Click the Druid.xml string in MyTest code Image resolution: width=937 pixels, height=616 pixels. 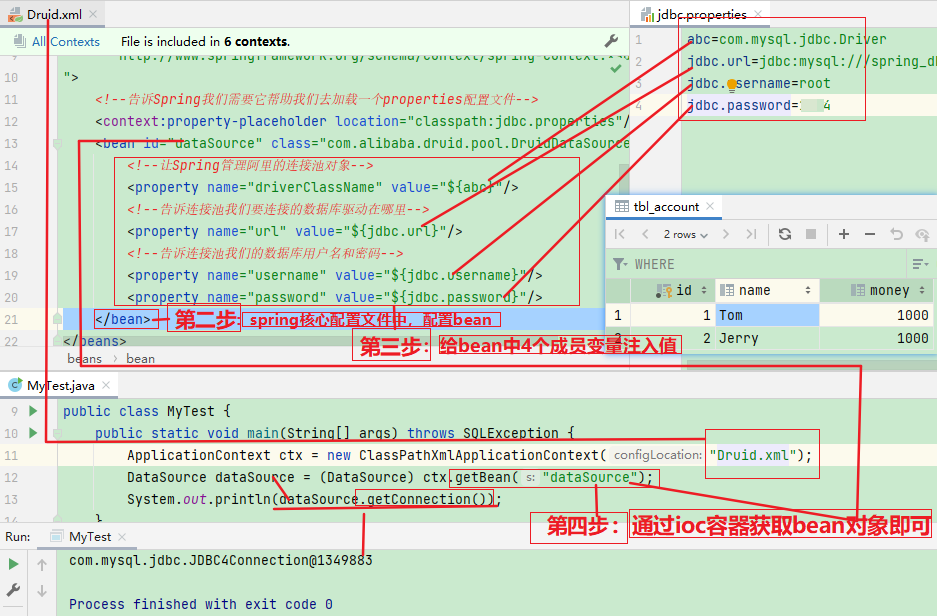[752, 455]
